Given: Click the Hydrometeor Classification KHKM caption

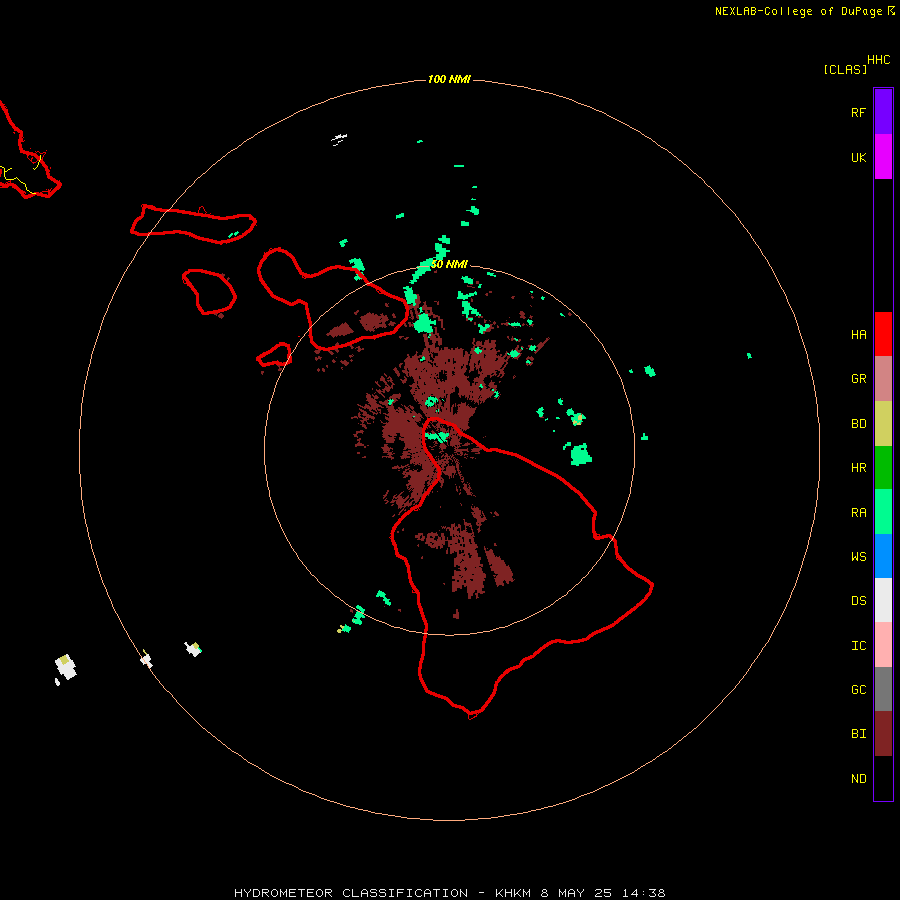Looking at the screenshot, I should 449,893.
